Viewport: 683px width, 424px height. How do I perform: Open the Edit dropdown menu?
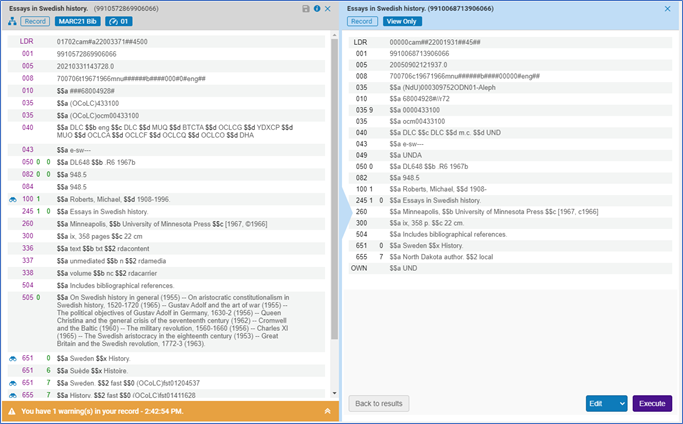pyautogui.click(x=607, y=403)
